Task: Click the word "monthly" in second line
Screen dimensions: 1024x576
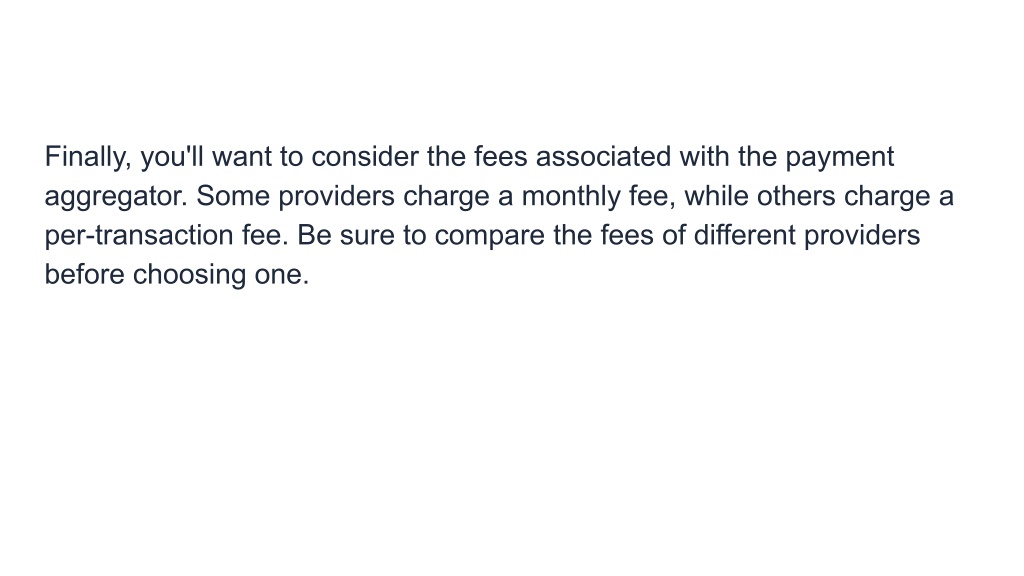Action: (x=571, y=197)
